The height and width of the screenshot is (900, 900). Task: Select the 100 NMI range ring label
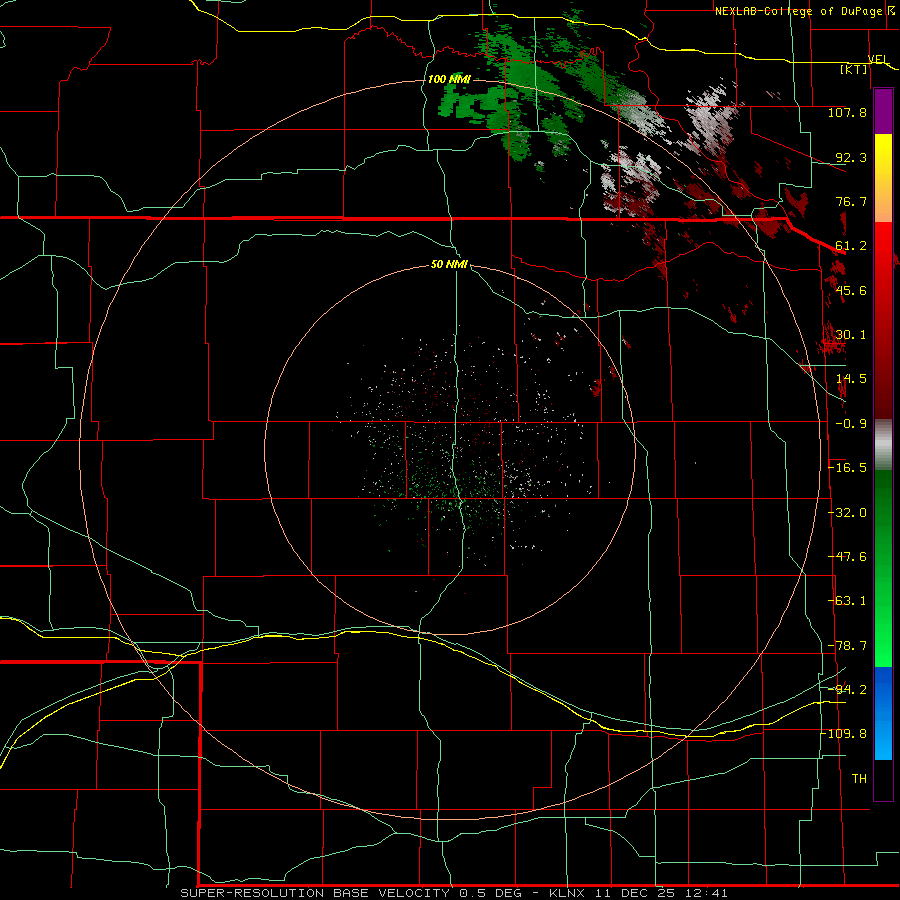(x=449, y=79)
